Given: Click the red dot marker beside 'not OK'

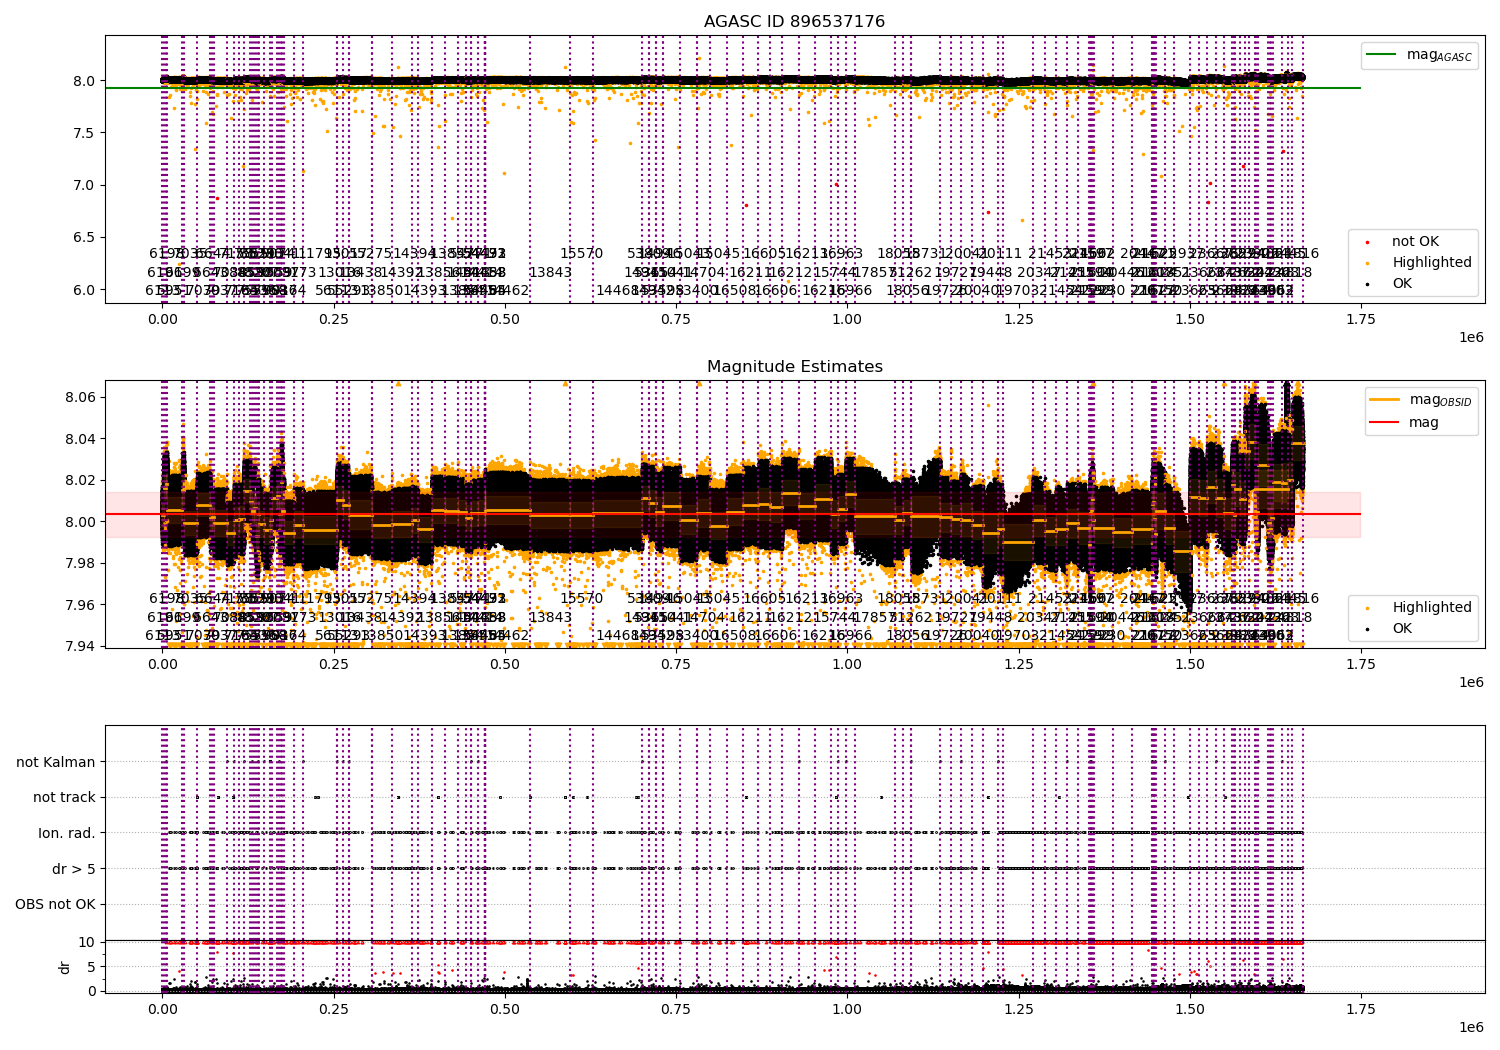Looking at the screenshot, I should [x=1368, y=243].
